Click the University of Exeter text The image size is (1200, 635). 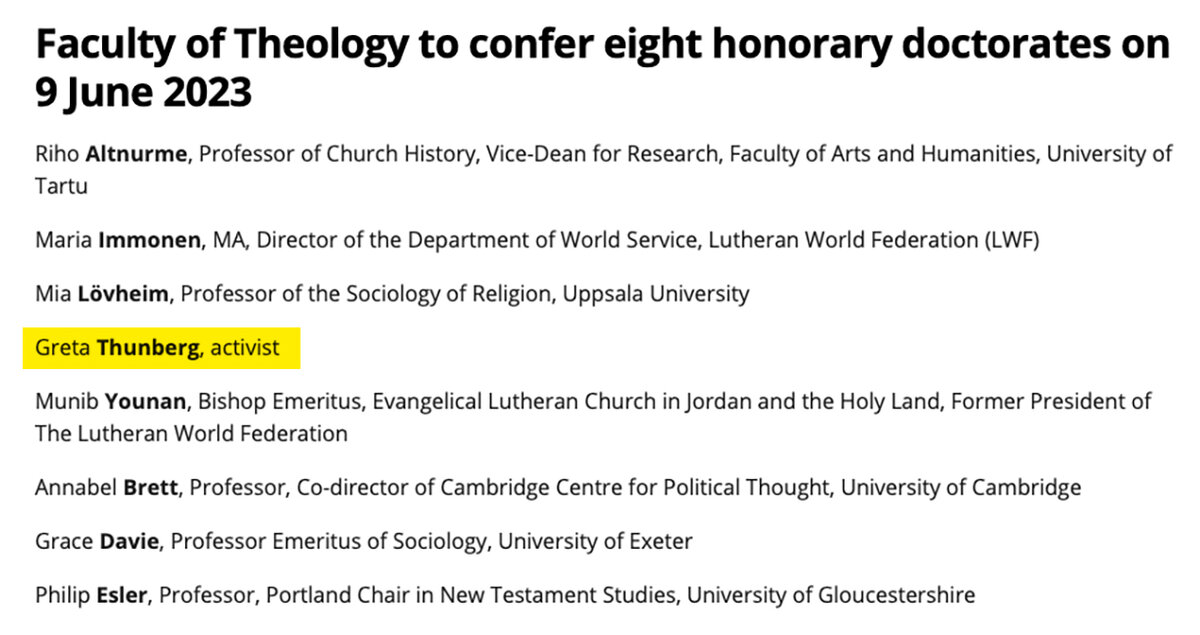point(595,541)
